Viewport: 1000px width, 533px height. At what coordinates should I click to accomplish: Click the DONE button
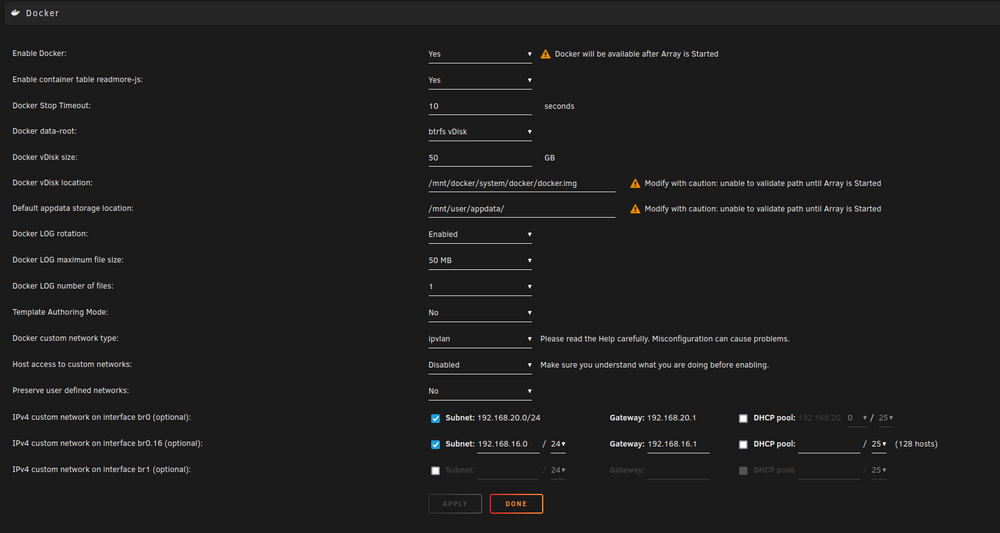point(516,504)
